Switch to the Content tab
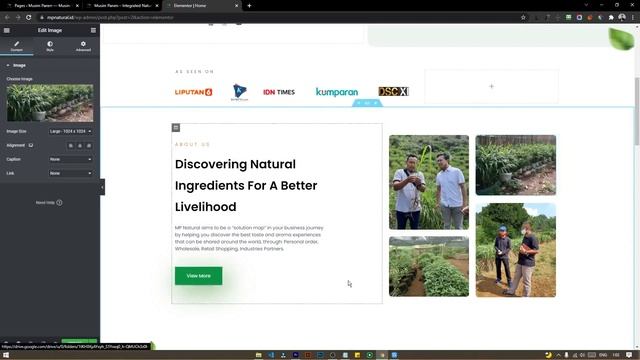 (17, 46)
